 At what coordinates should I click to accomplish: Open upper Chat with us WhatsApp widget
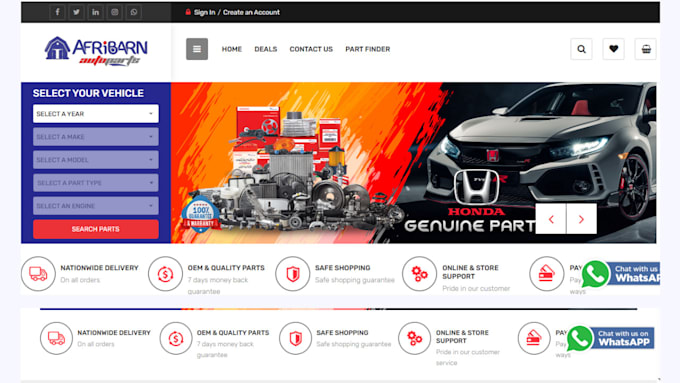[621, 274]
